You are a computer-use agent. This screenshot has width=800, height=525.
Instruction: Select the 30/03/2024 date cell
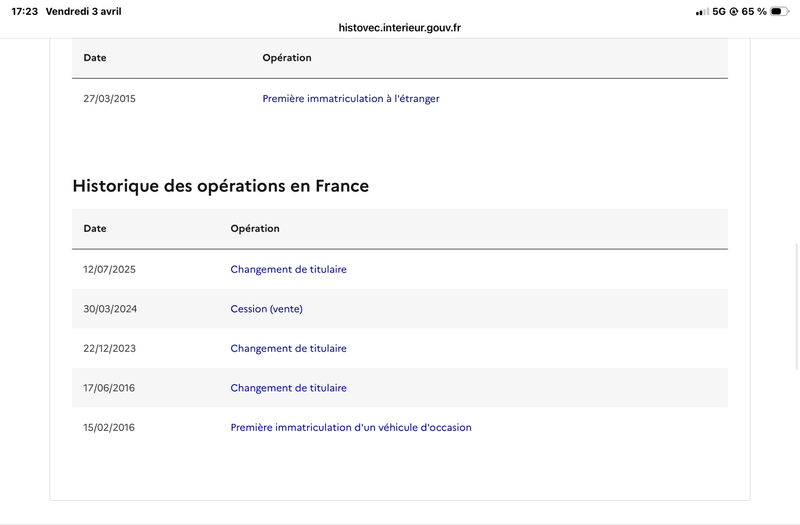tap(110, 309)
